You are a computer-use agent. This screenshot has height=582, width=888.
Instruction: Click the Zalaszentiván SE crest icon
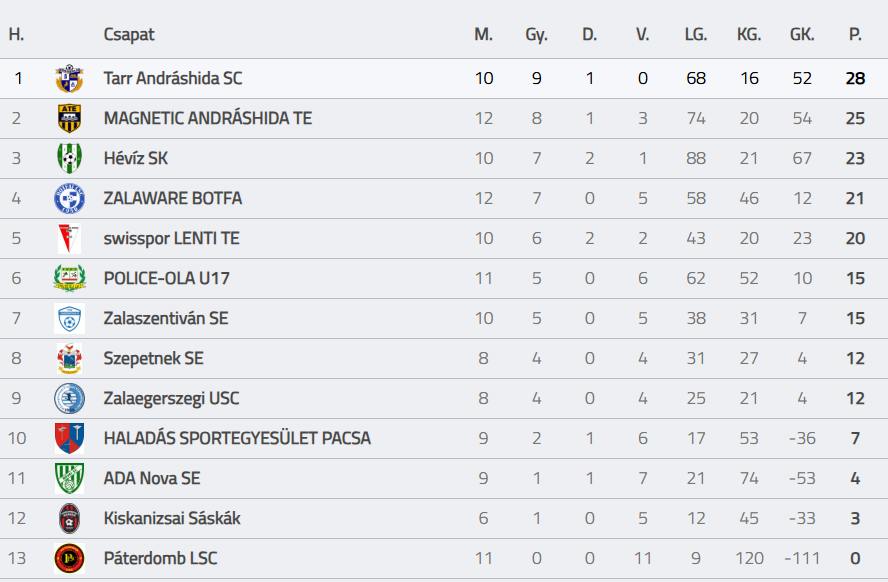69,319
